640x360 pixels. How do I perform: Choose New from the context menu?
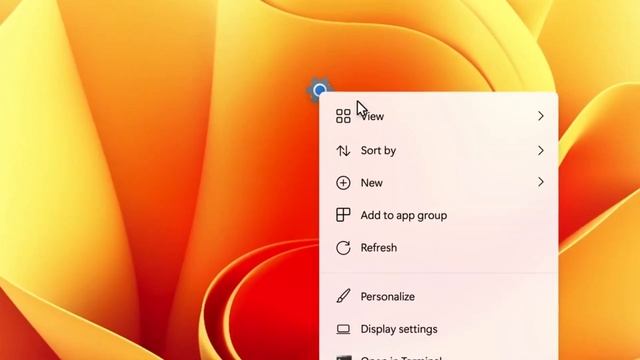[439, 182]
